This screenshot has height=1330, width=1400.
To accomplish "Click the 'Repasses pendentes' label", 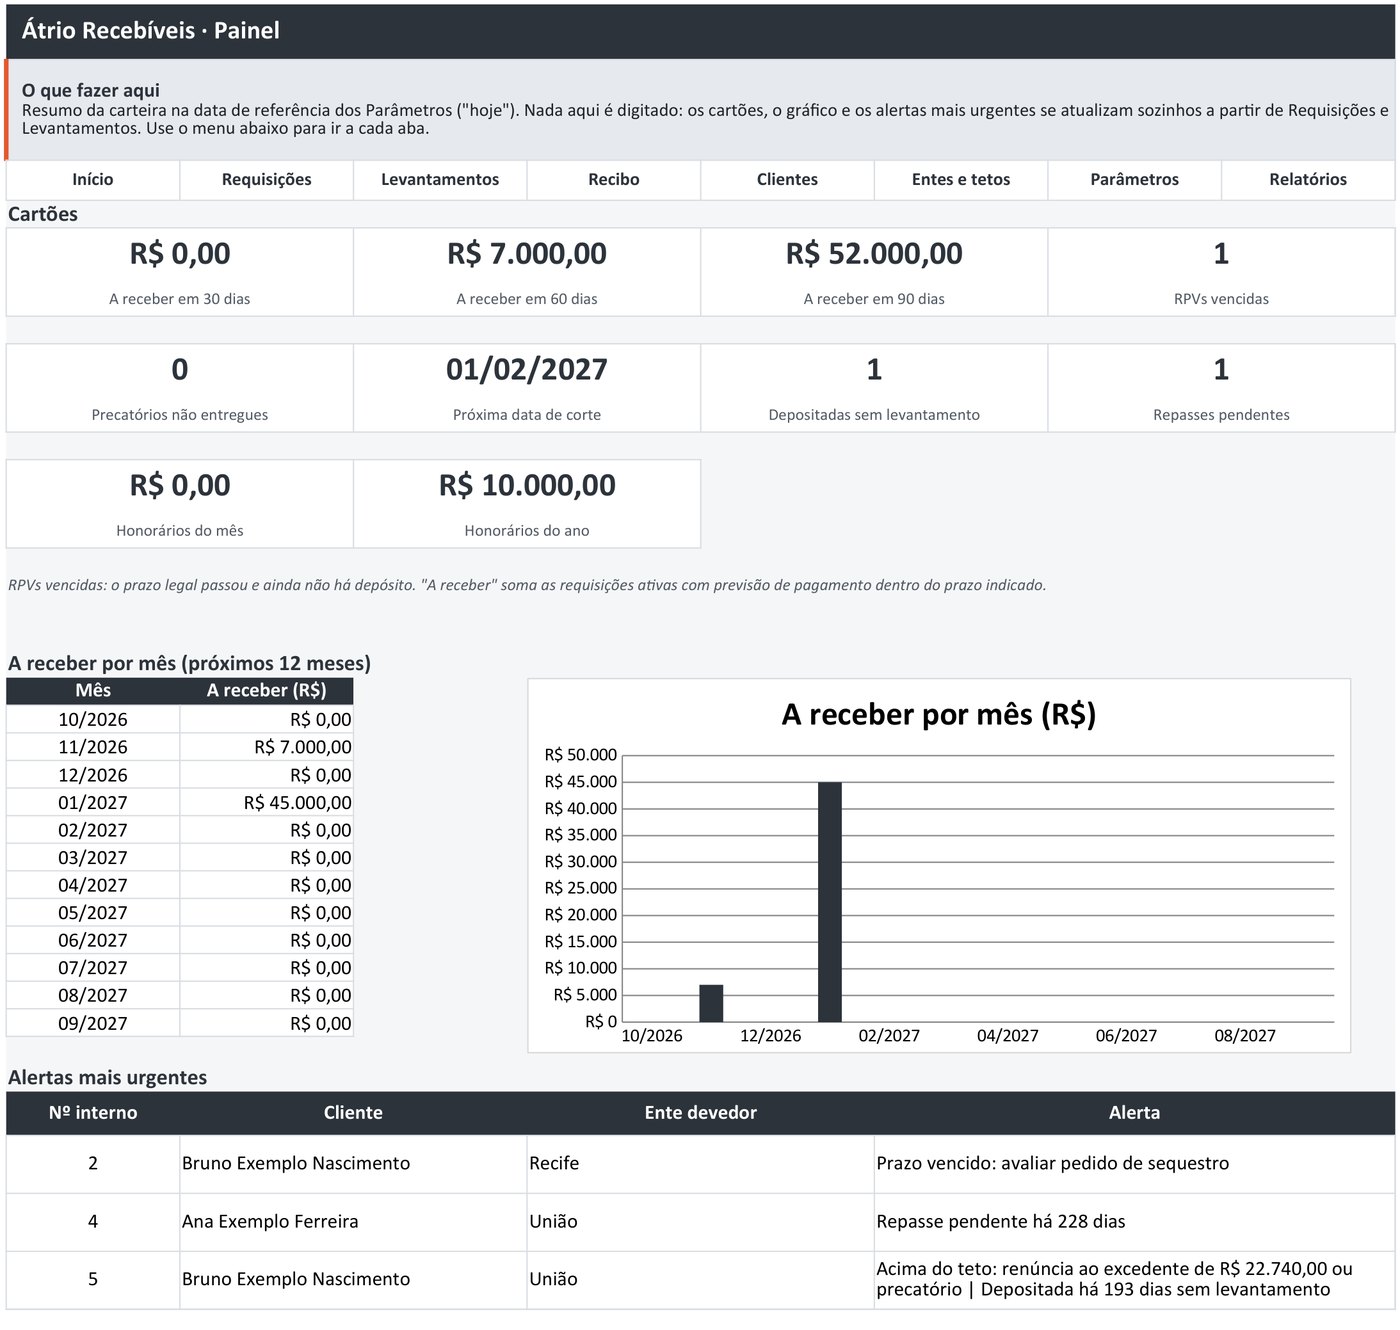I will pos(1221,415).
